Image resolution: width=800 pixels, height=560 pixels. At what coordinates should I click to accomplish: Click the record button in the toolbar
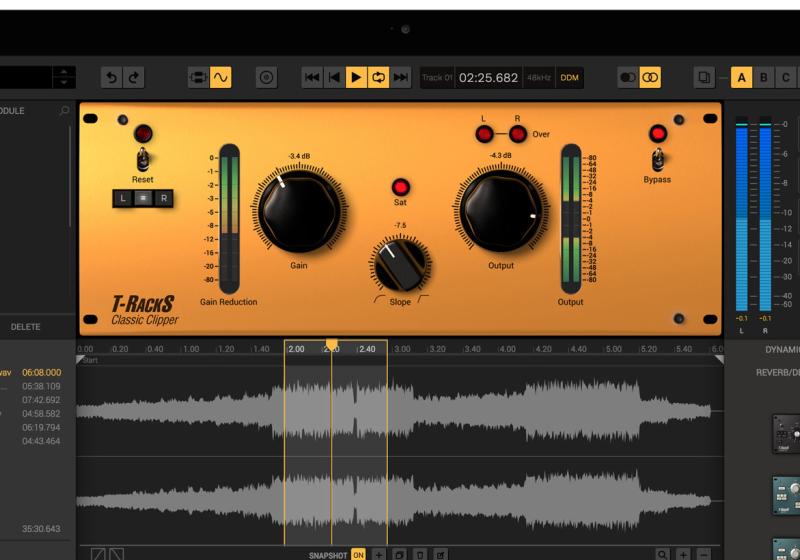(x=266, y=77)
